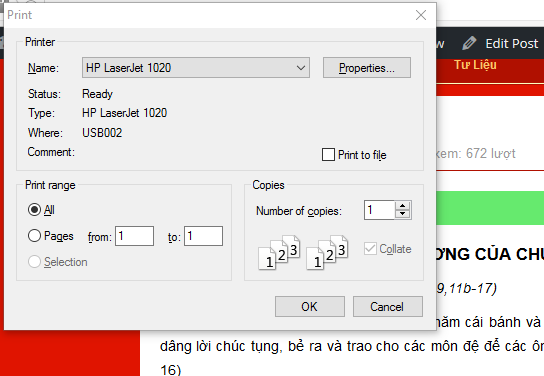Image resolution: width=544 pixels, height=376 pixels.
Task: Click the second collate pages illustration
Action: tap(327, 252)
